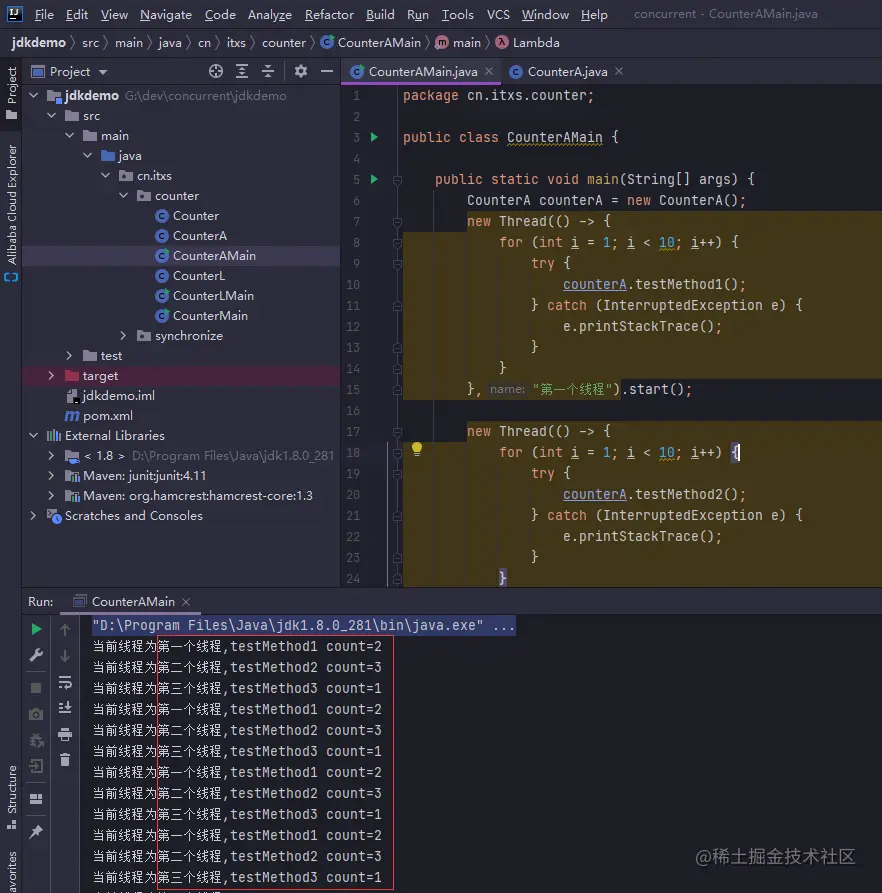
Task: Expand the test folder
Action: (x=69, y=355)
